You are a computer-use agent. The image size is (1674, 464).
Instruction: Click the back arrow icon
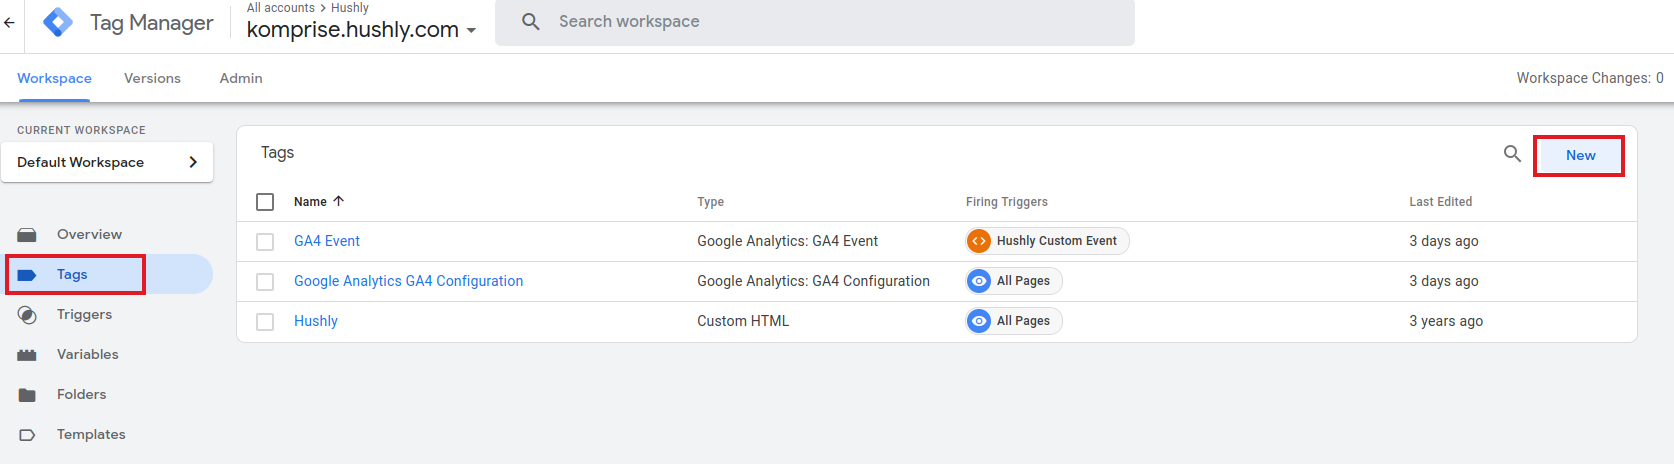9,22
